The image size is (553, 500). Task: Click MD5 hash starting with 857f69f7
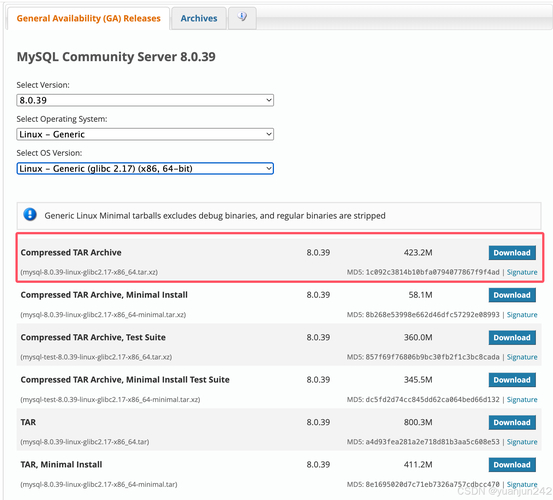pyautogui.click(x=432, y=357)
